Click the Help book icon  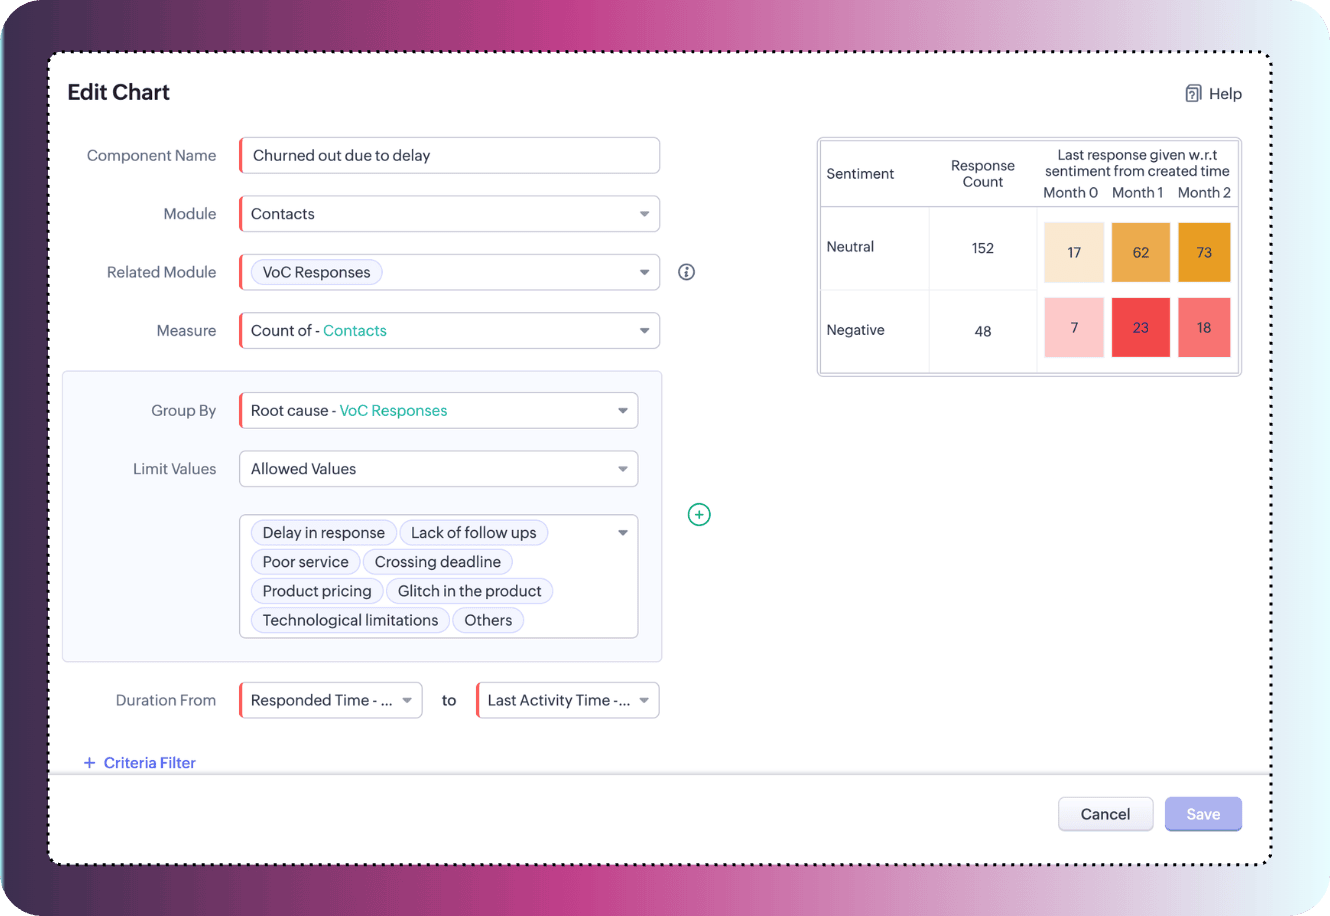pos(1193,94)
